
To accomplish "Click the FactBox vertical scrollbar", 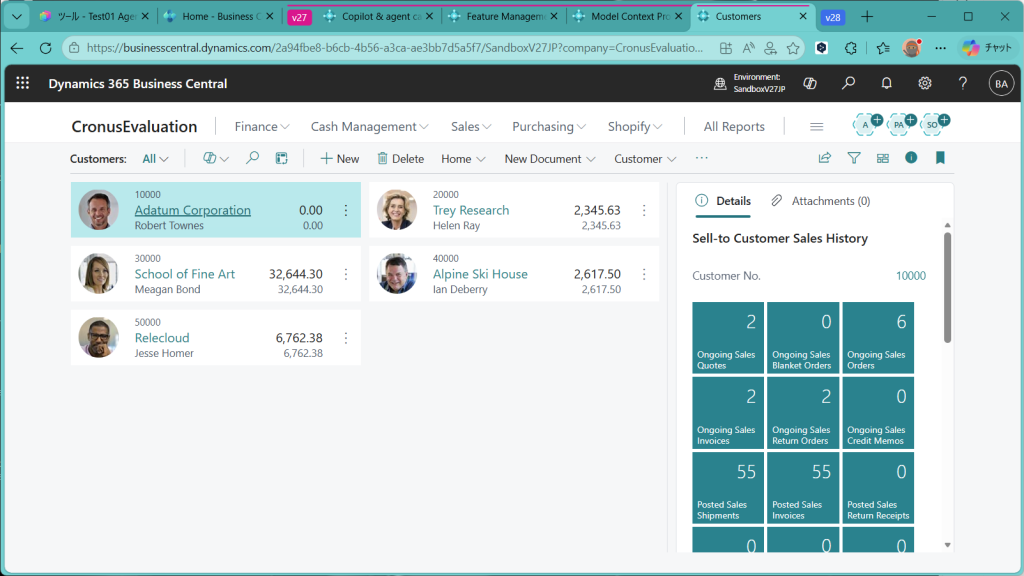I will [947, 290].
